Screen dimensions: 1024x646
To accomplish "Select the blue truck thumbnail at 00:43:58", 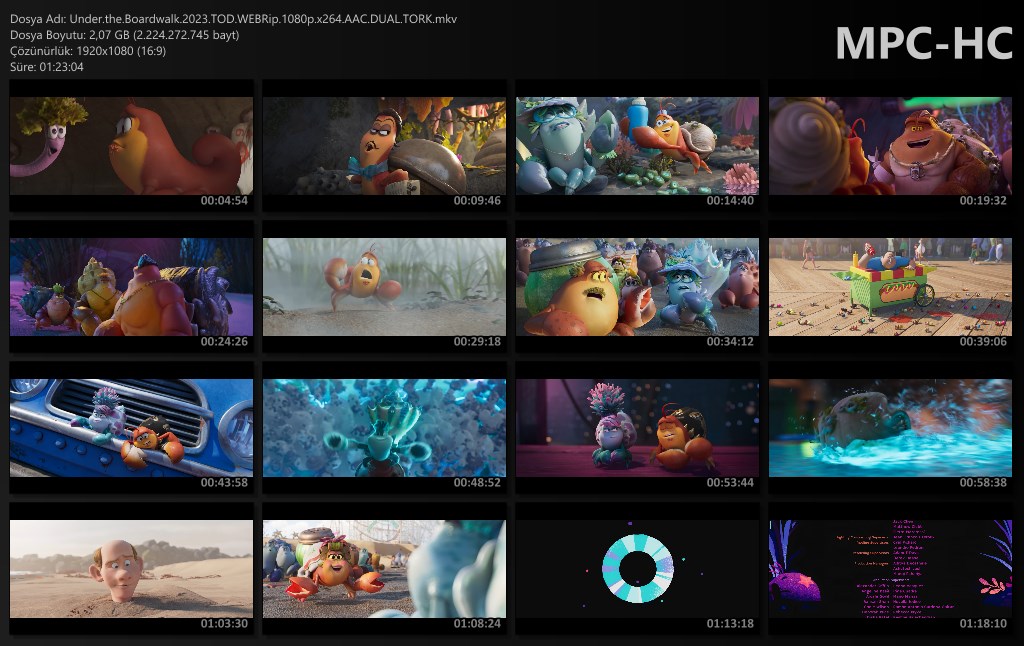I will (x=131, y=428).
